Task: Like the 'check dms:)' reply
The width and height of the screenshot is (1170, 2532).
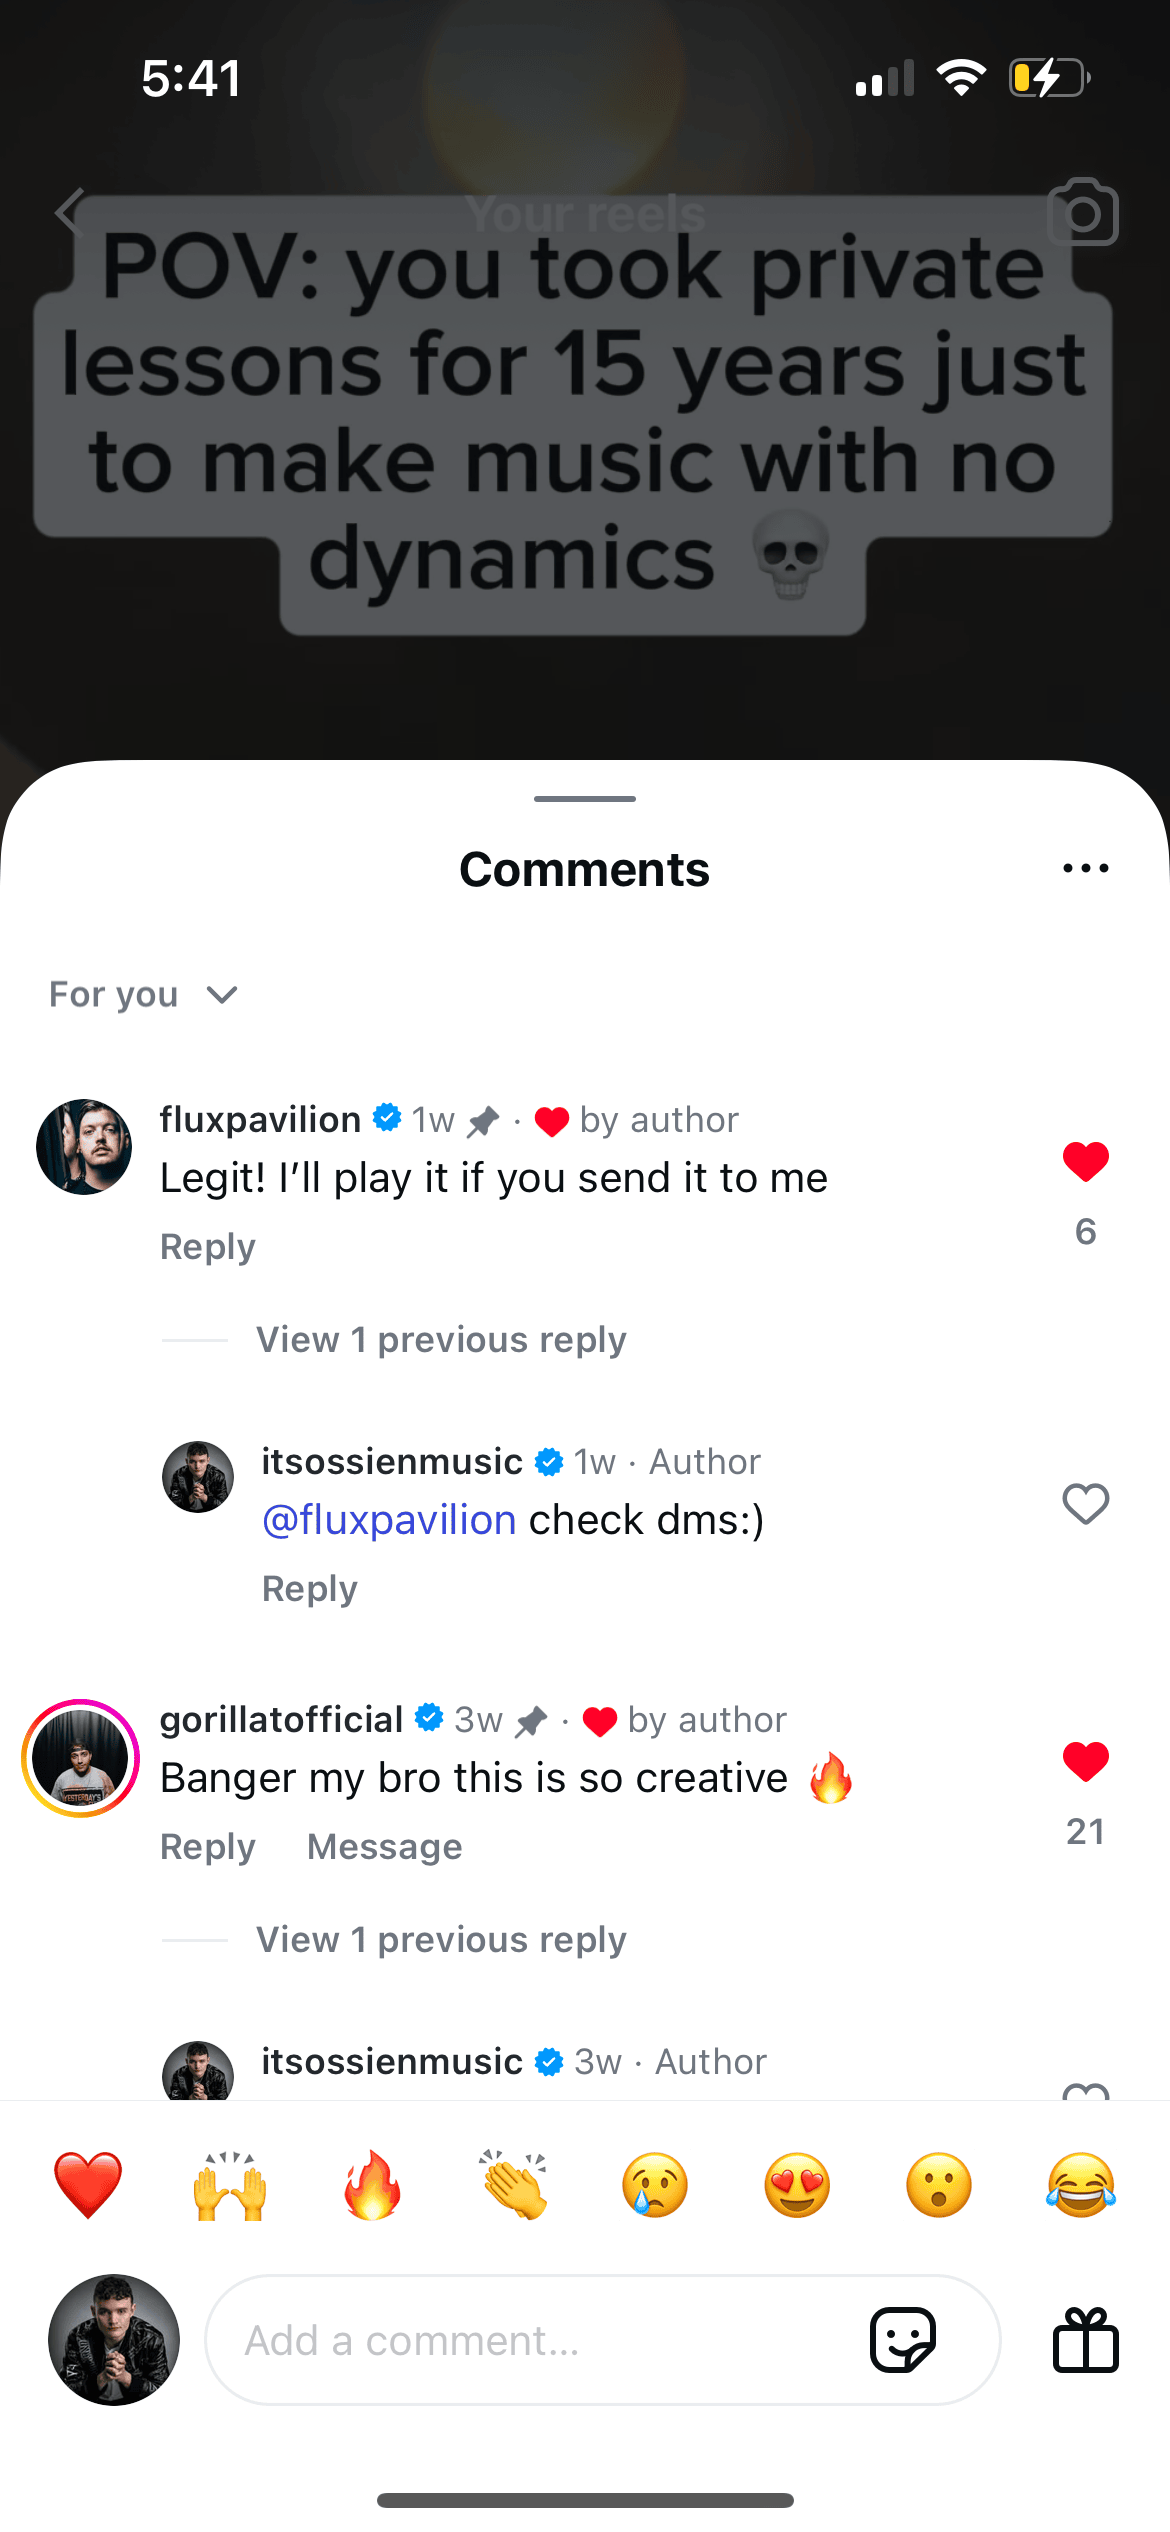Action: [1085, 1504]
